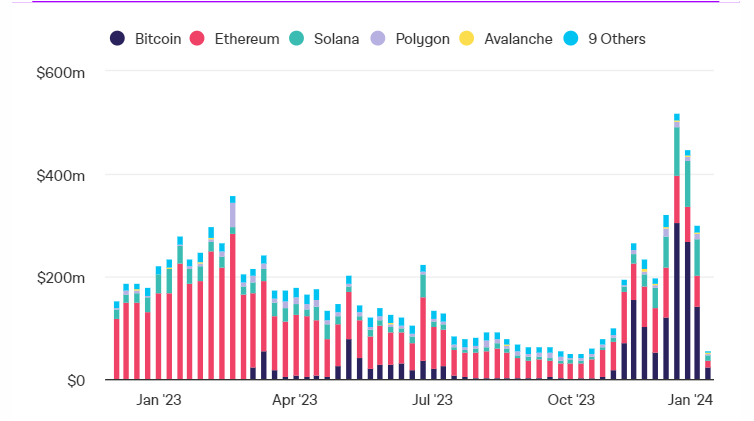This screenshot has width=754, height=421.
Task: Click the Jul '23 axis label
Action: click(433, 400)
